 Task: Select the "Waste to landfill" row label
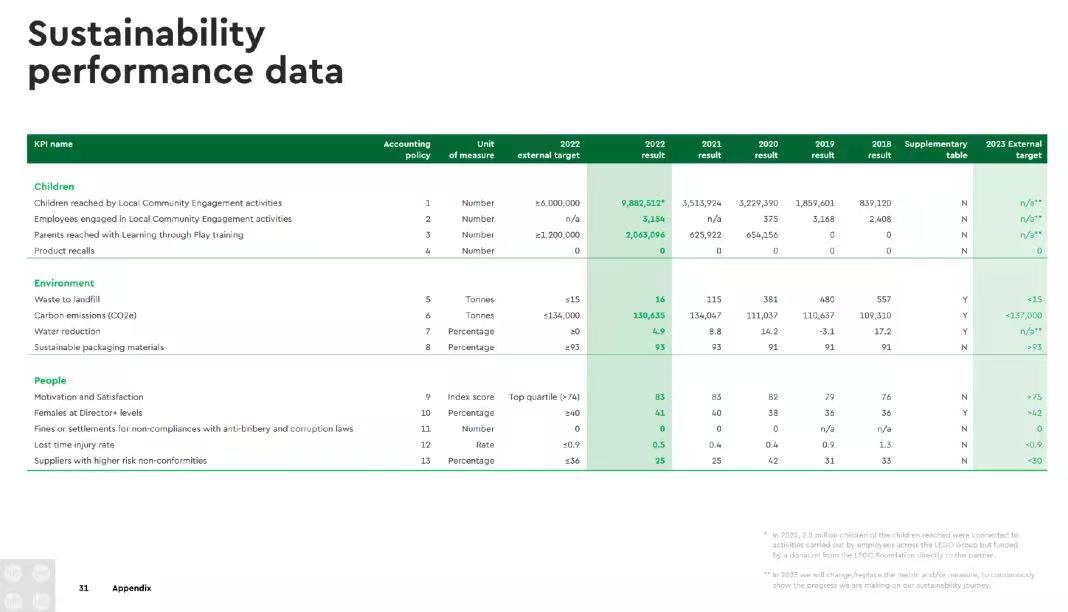coord(67,299)
